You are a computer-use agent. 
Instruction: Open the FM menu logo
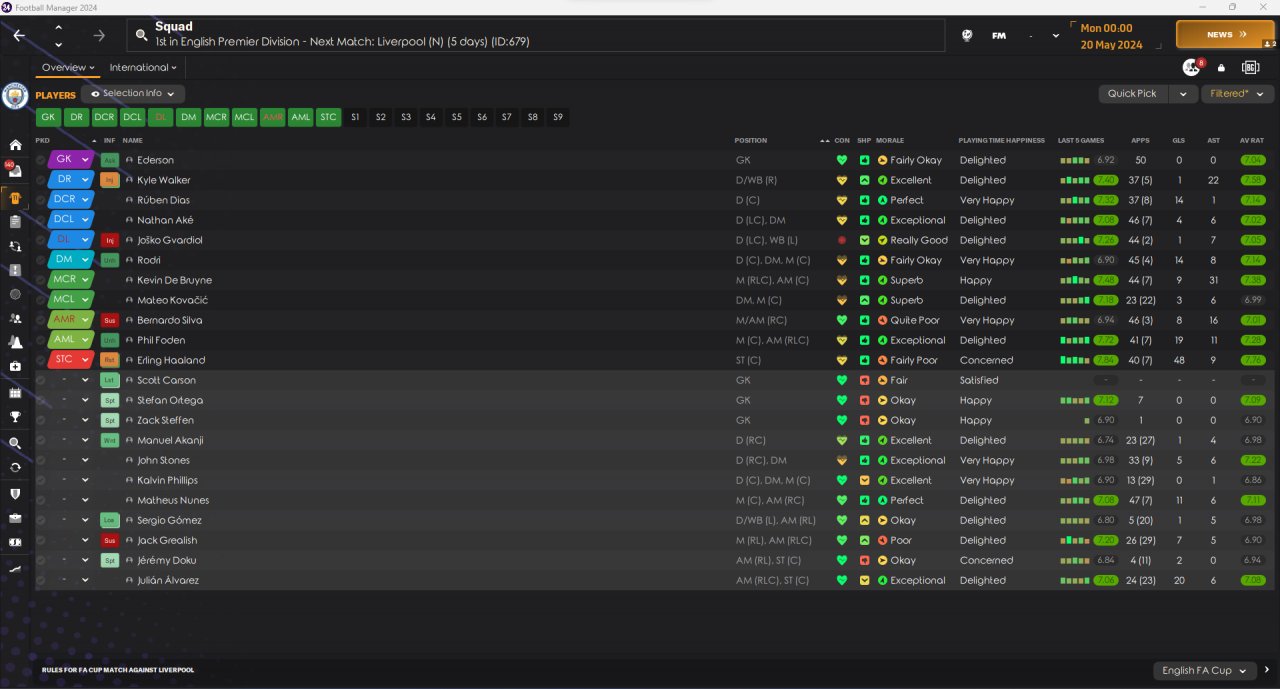pyautogui.click(x=999, y=35)
